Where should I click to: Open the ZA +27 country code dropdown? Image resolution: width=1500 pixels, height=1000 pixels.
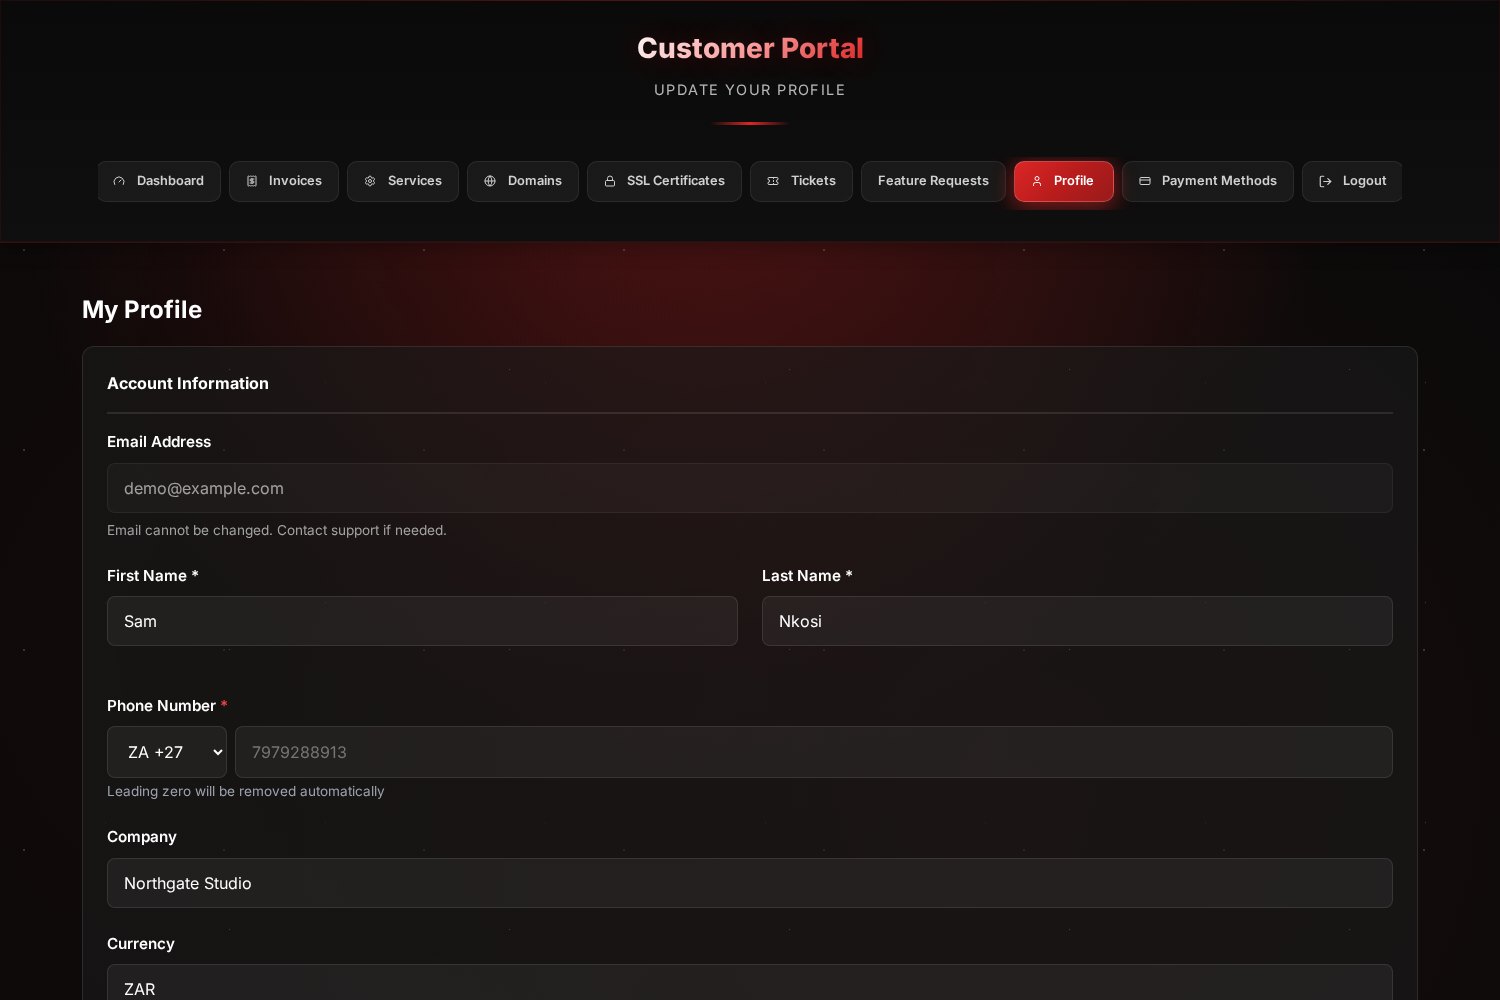(x=167, y=752)
